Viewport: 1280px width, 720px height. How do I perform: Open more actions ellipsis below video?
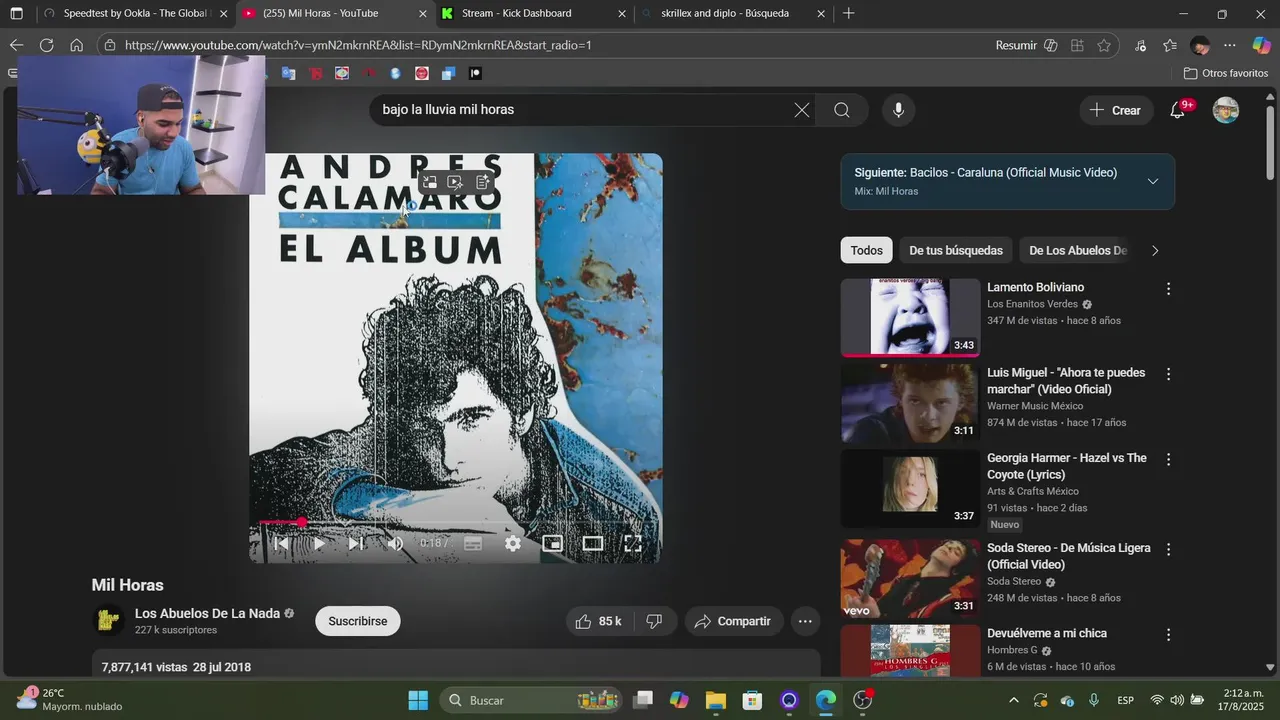[805, 621]
